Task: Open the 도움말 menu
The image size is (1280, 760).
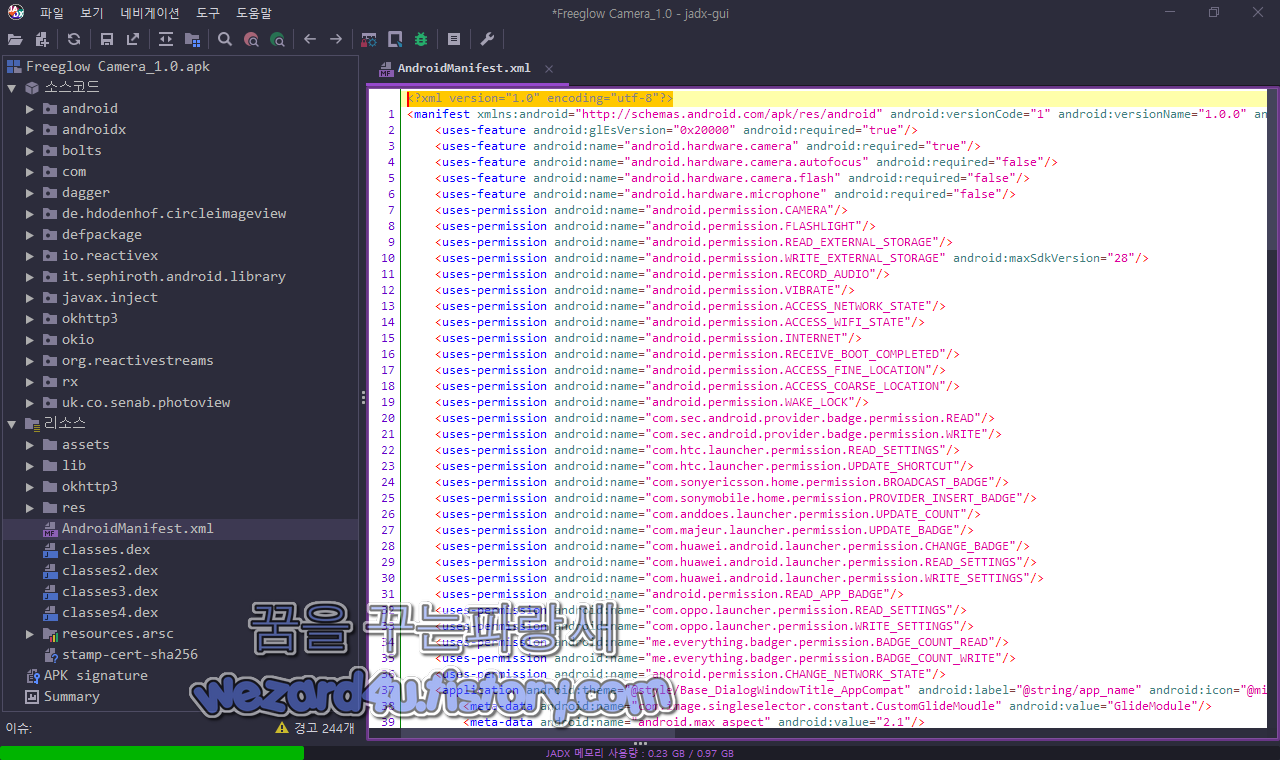Action: coord(254,13)
